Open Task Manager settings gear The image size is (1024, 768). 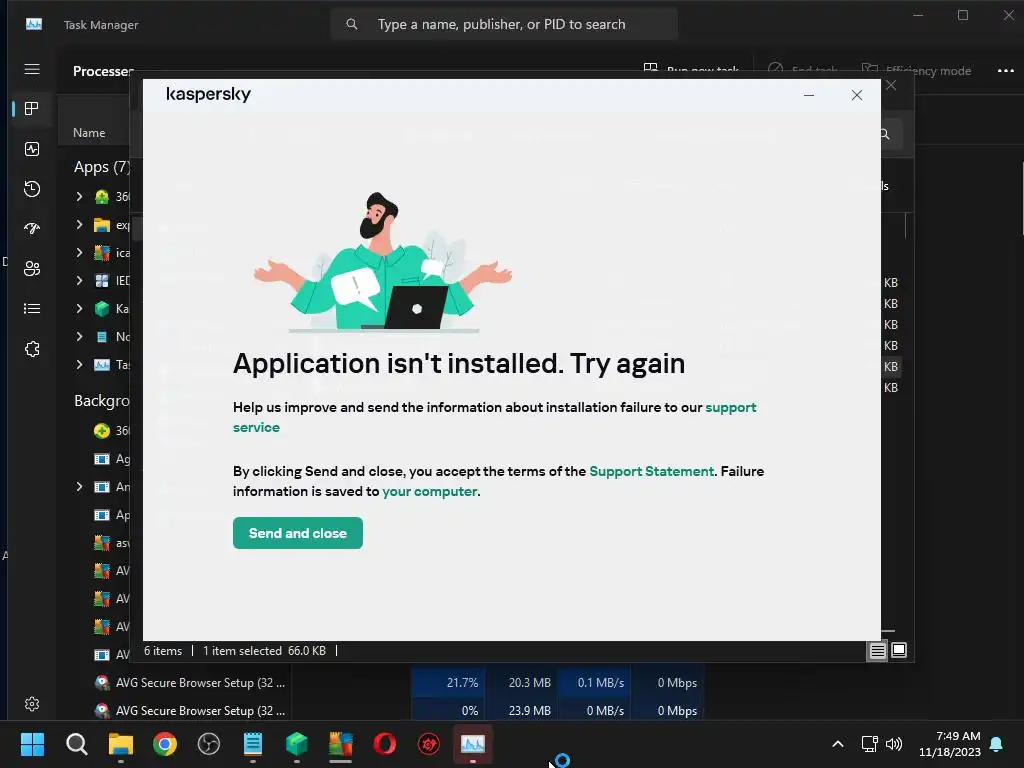[32, 704]
